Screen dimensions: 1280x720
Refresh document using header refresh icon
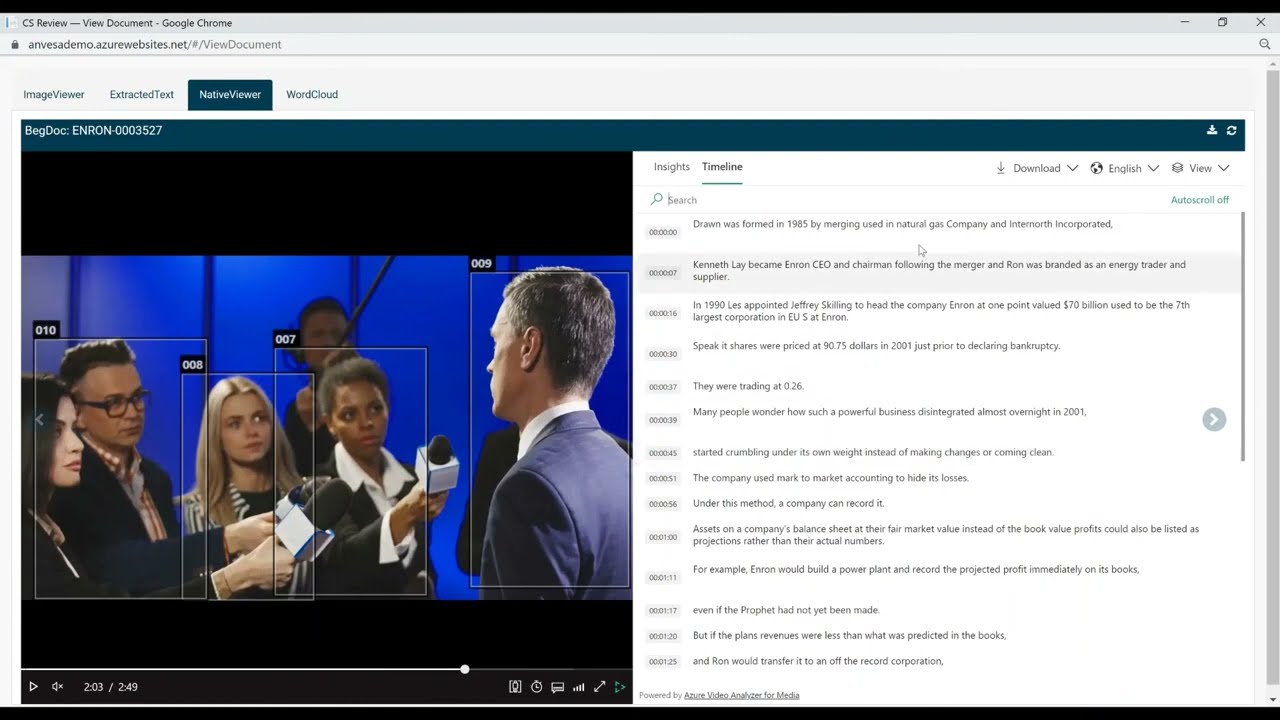point(1231,130)
